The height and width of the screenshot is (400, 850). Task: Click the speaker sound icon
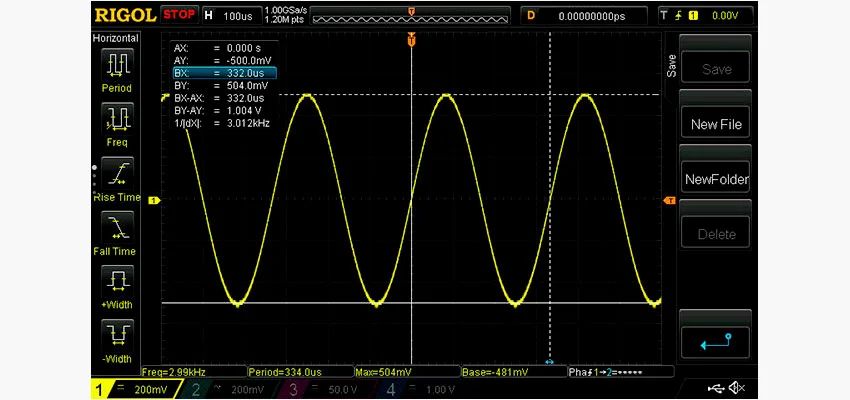coord(737,388)
